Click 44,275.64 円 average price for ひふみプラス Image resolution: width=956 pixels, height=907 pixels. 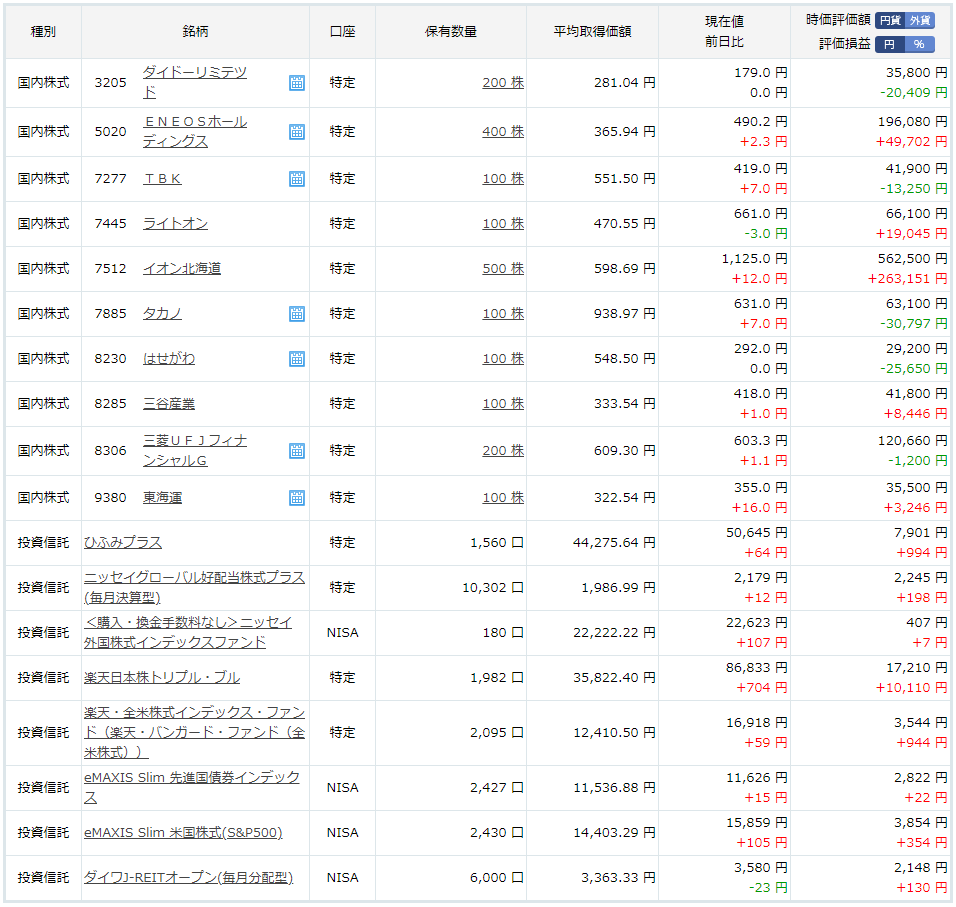[x=614, y=543]
